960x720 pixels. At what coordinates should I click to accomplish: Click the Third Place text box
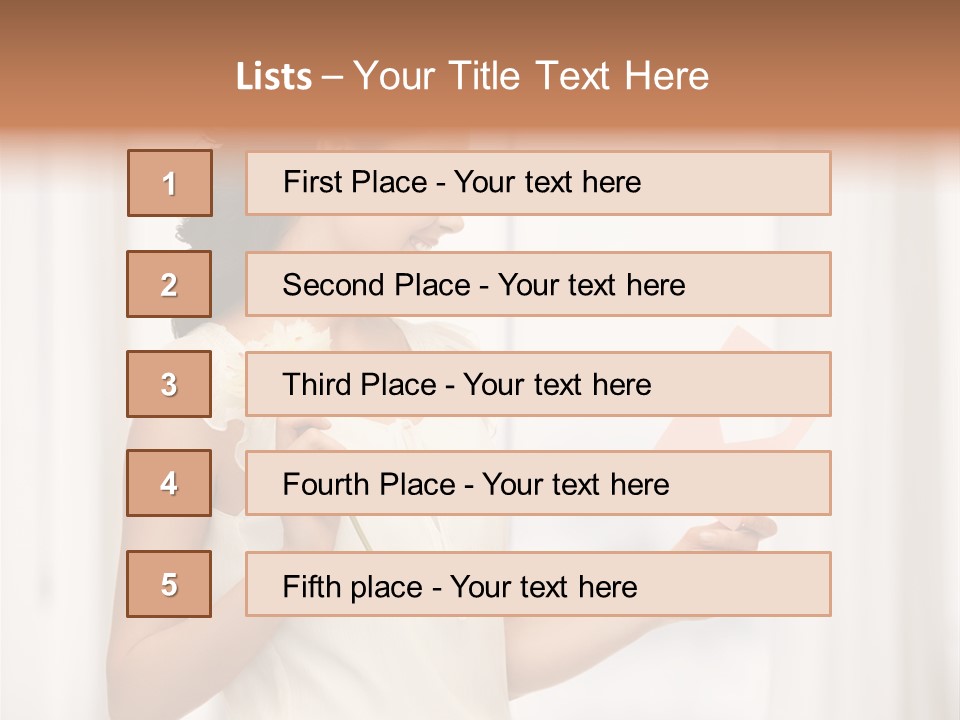[538, 384]
